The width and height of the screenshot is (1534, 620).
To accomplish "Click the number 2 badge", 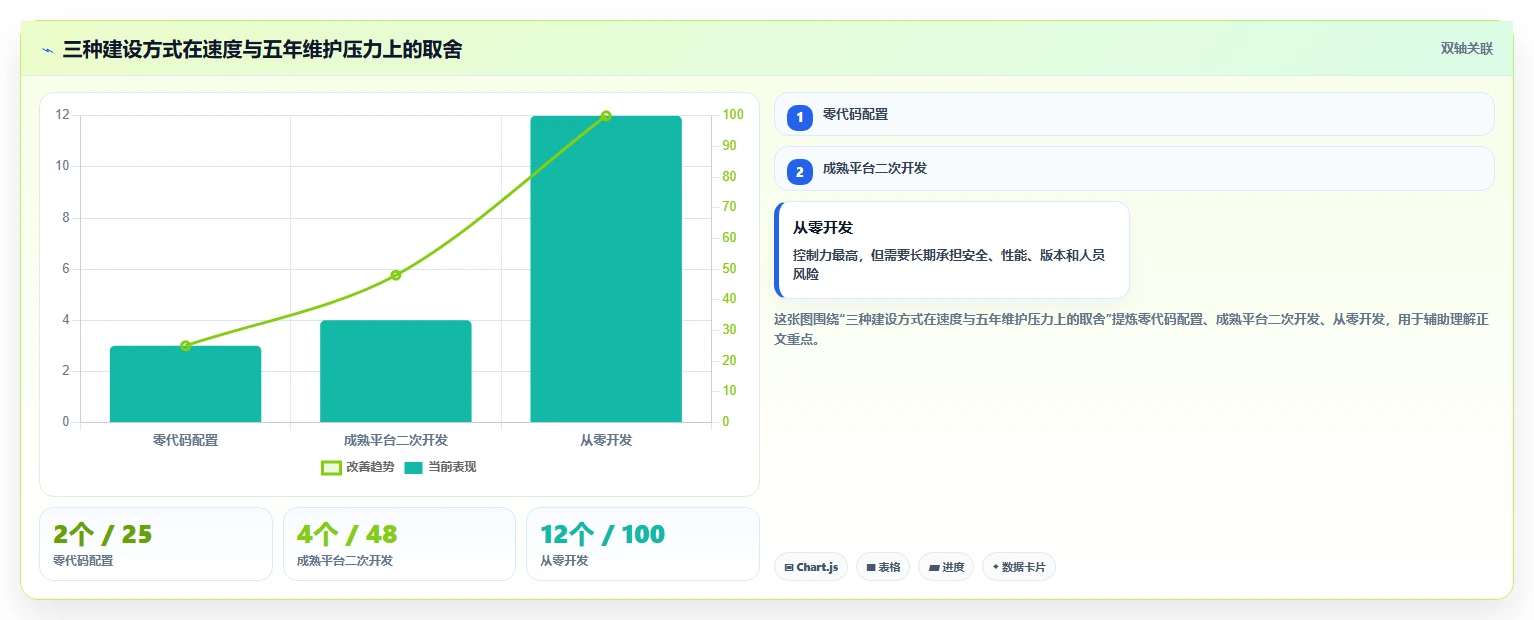I will (x=800, y=172).
